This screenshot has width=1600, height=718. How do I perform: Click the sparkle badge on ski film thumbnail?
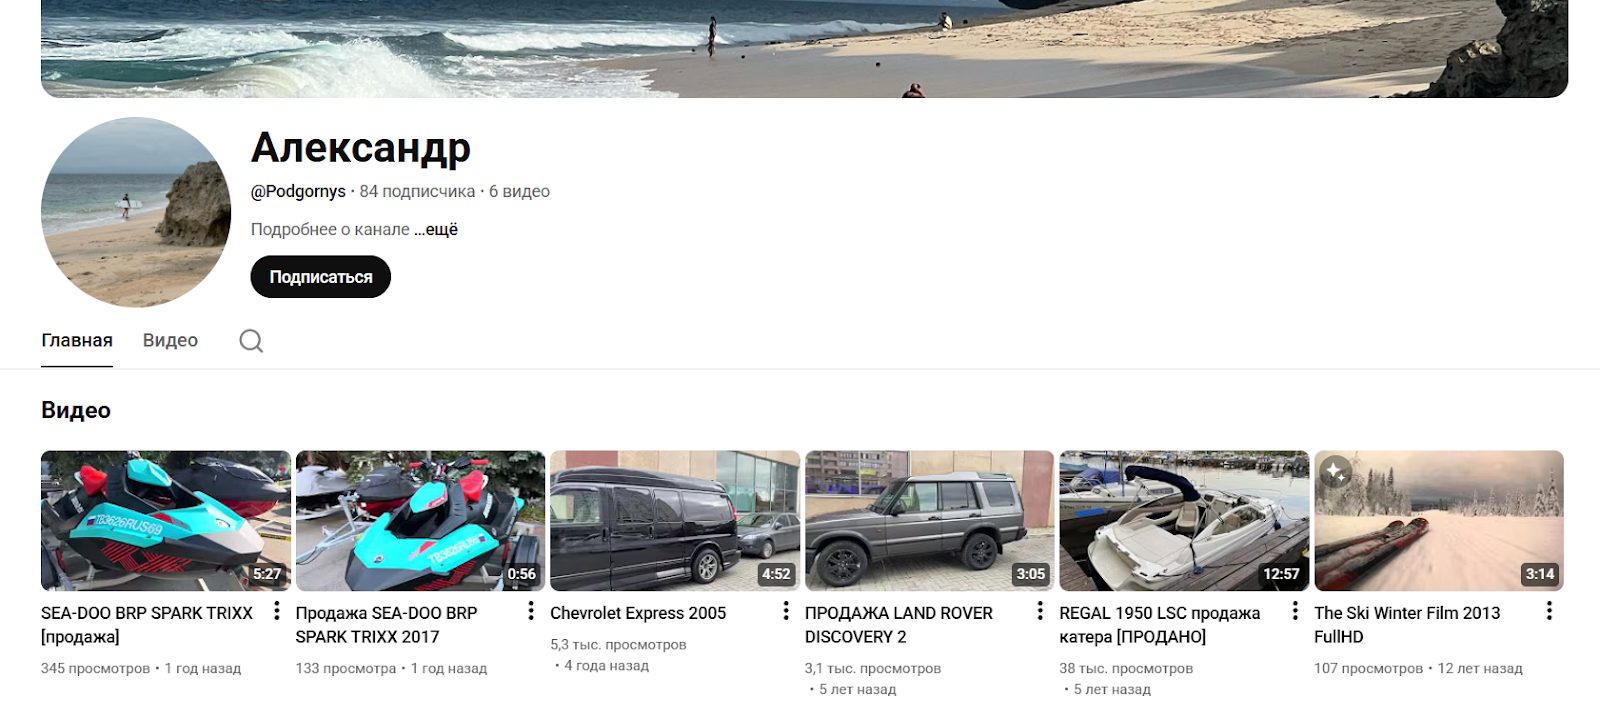[x=1336, y=472]
